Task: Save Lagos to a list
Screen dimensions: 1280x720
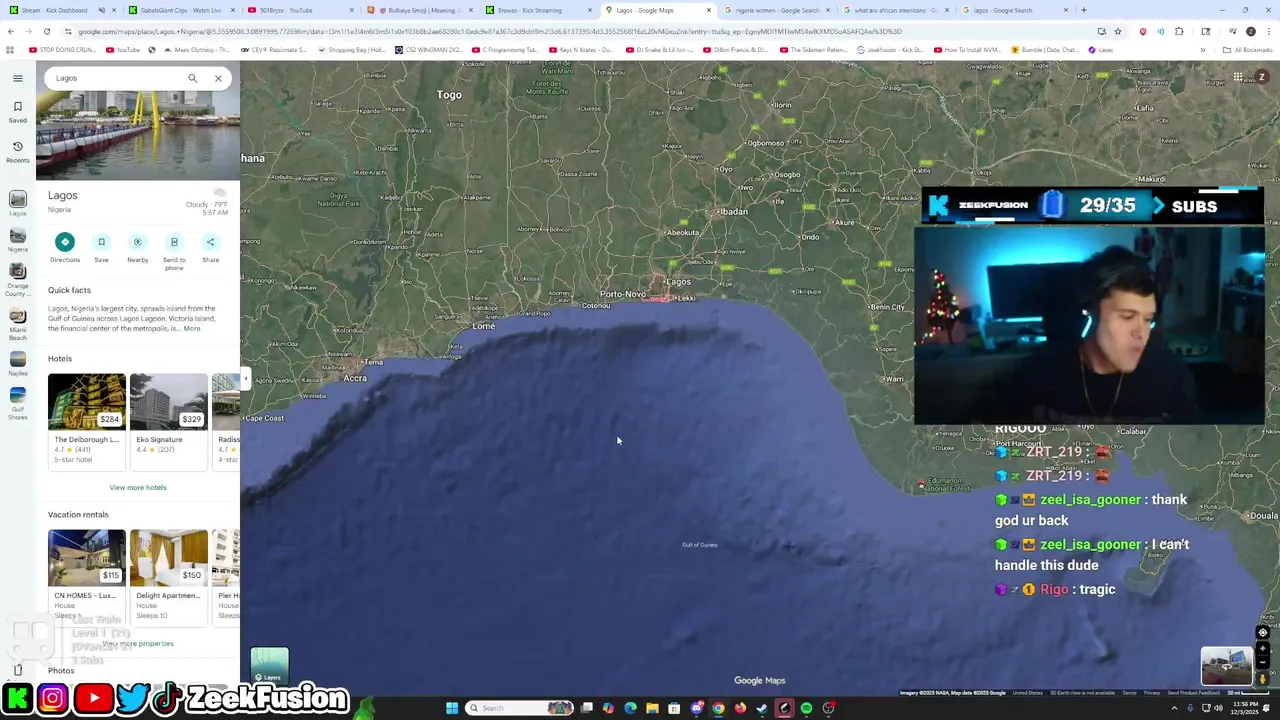Action: tap(101, 247)
